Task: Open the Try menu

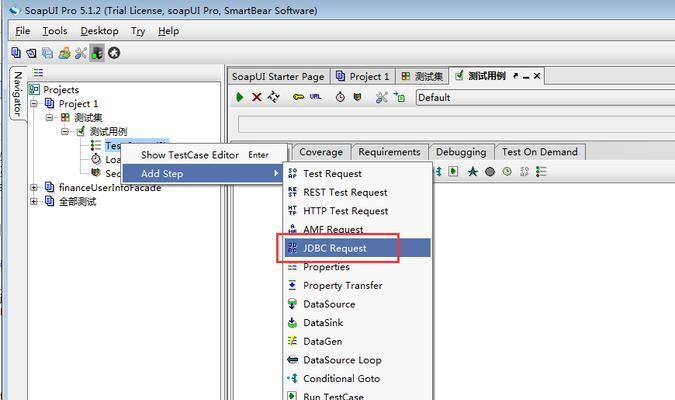Action: click(138, 31)
